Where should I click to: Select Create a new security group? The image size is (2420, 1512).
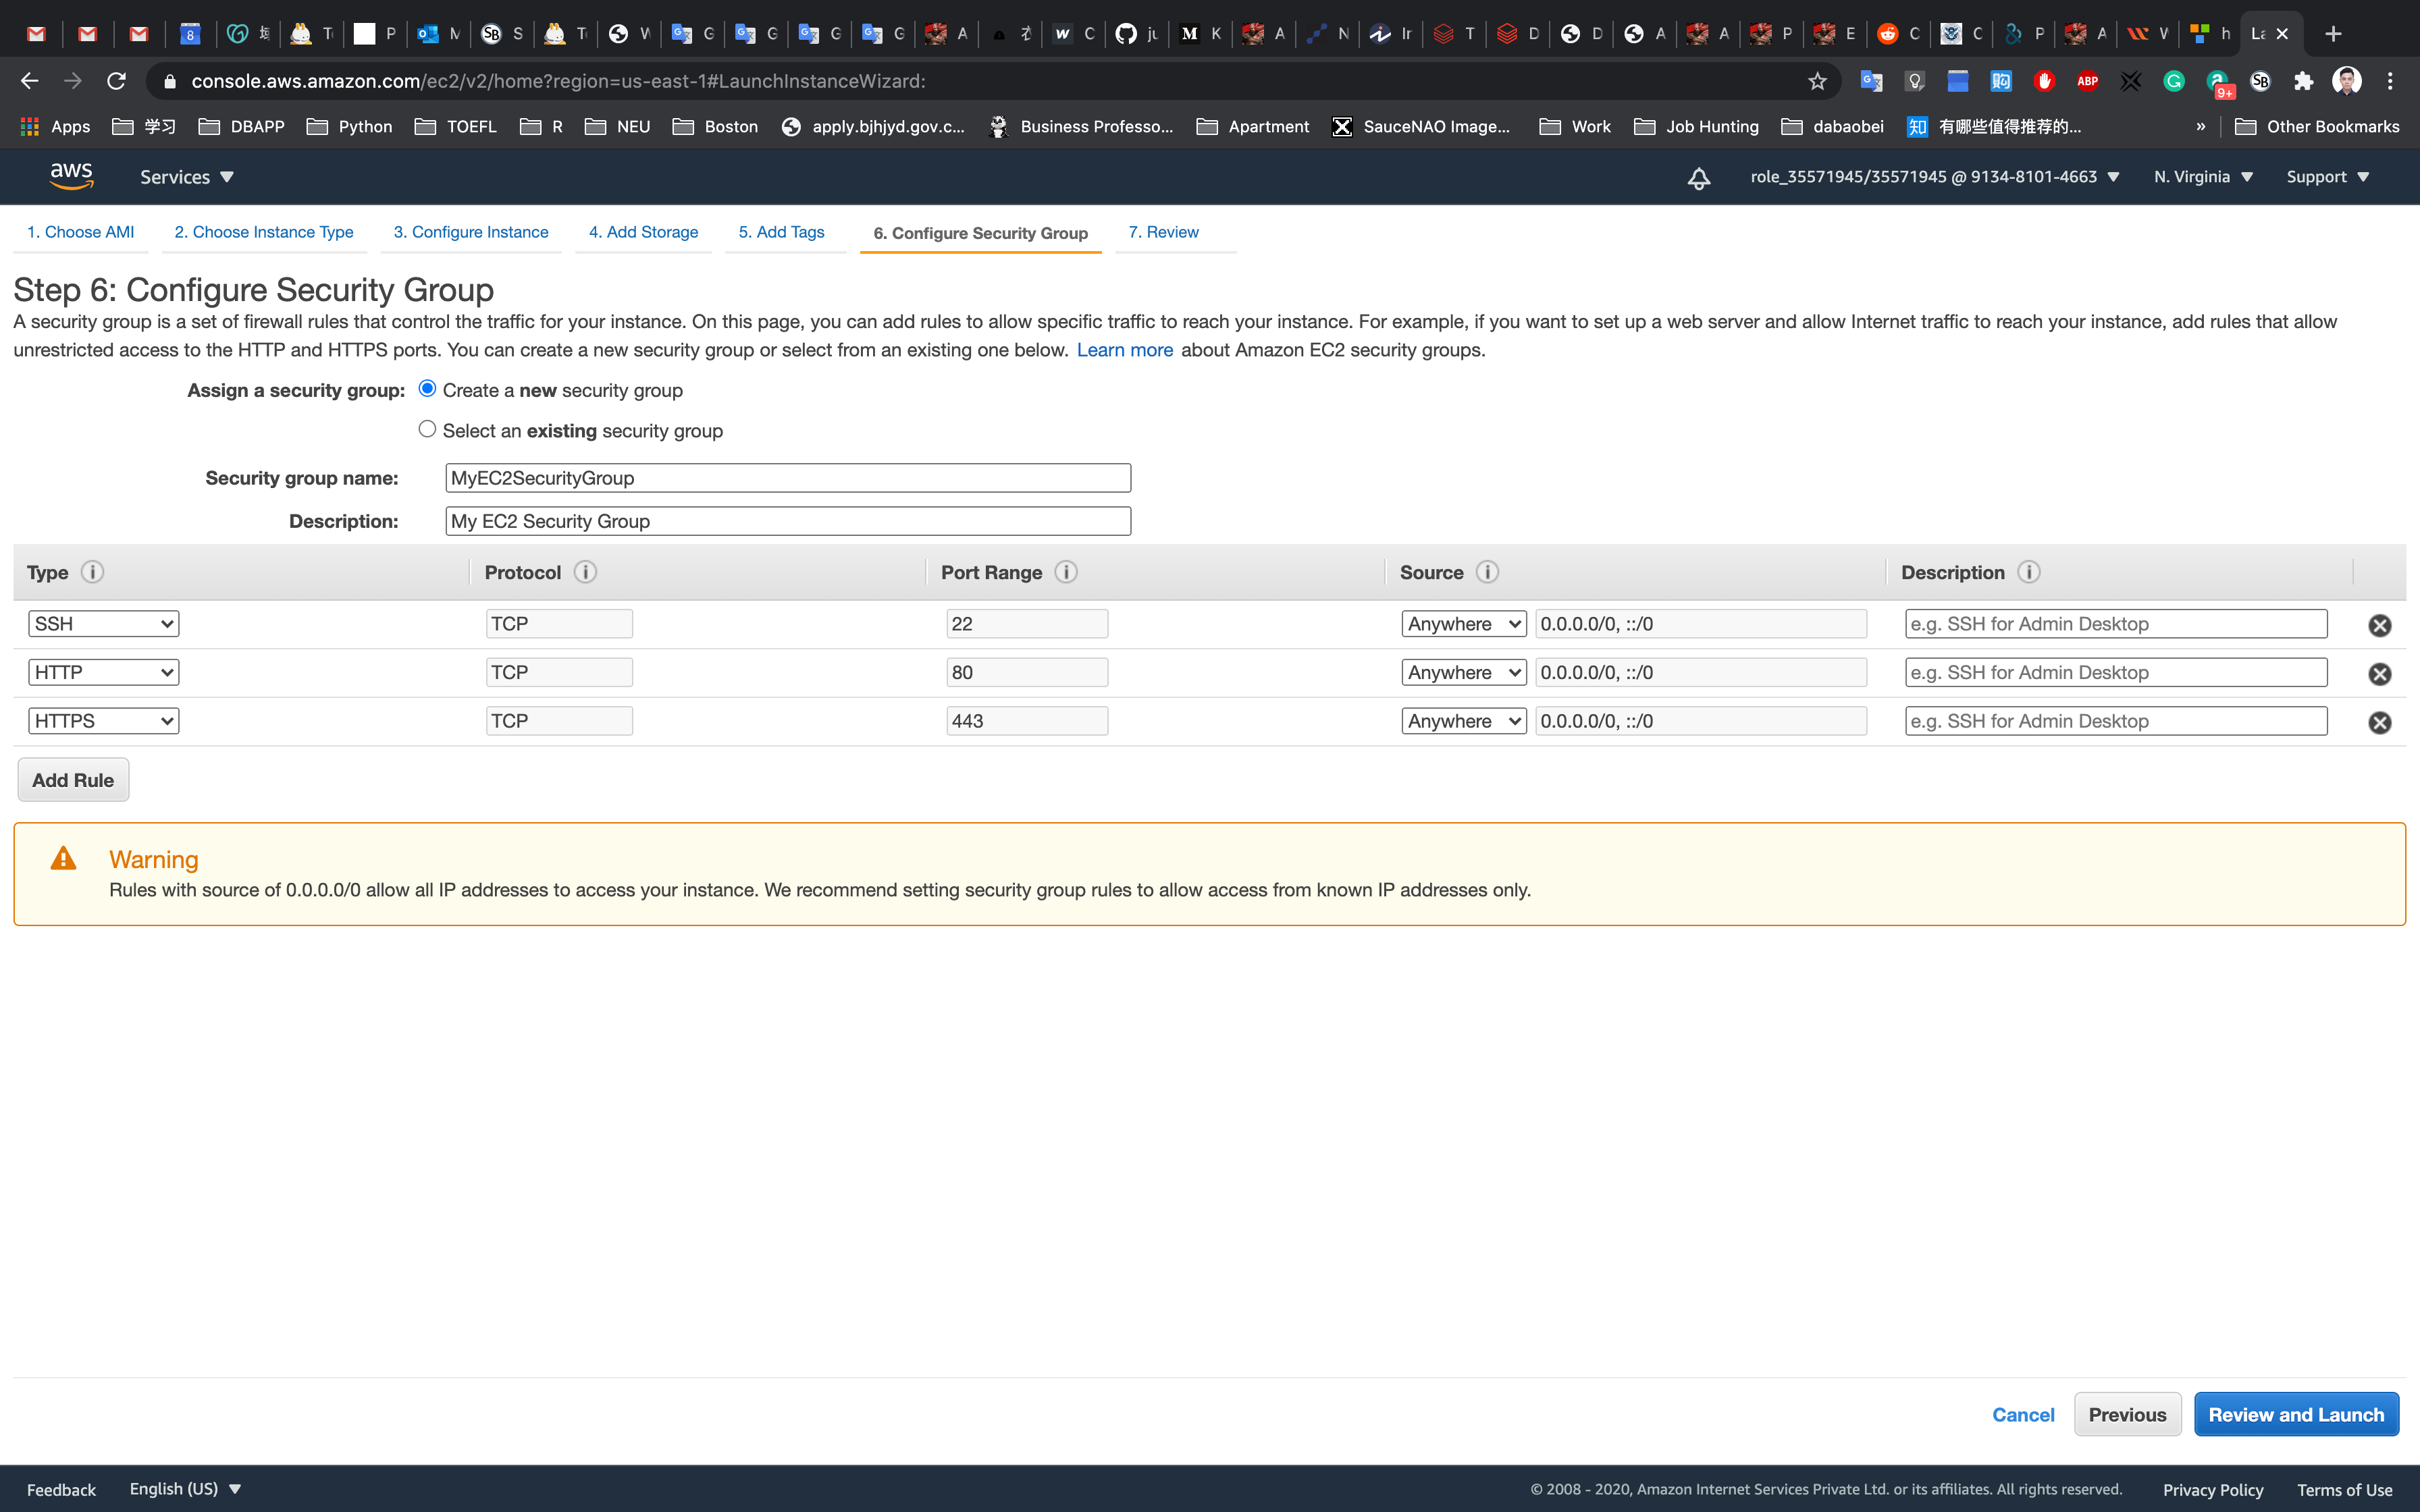(x=427, y=388)
